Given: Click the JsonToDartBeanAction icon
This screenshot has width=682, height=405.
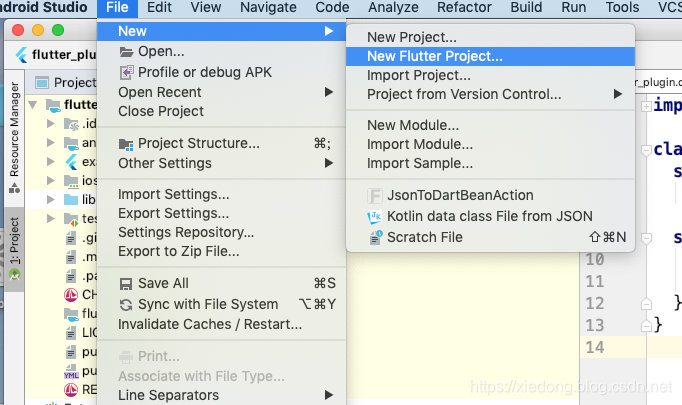Looking at the screenshot, I should click(x=375, y=195).
